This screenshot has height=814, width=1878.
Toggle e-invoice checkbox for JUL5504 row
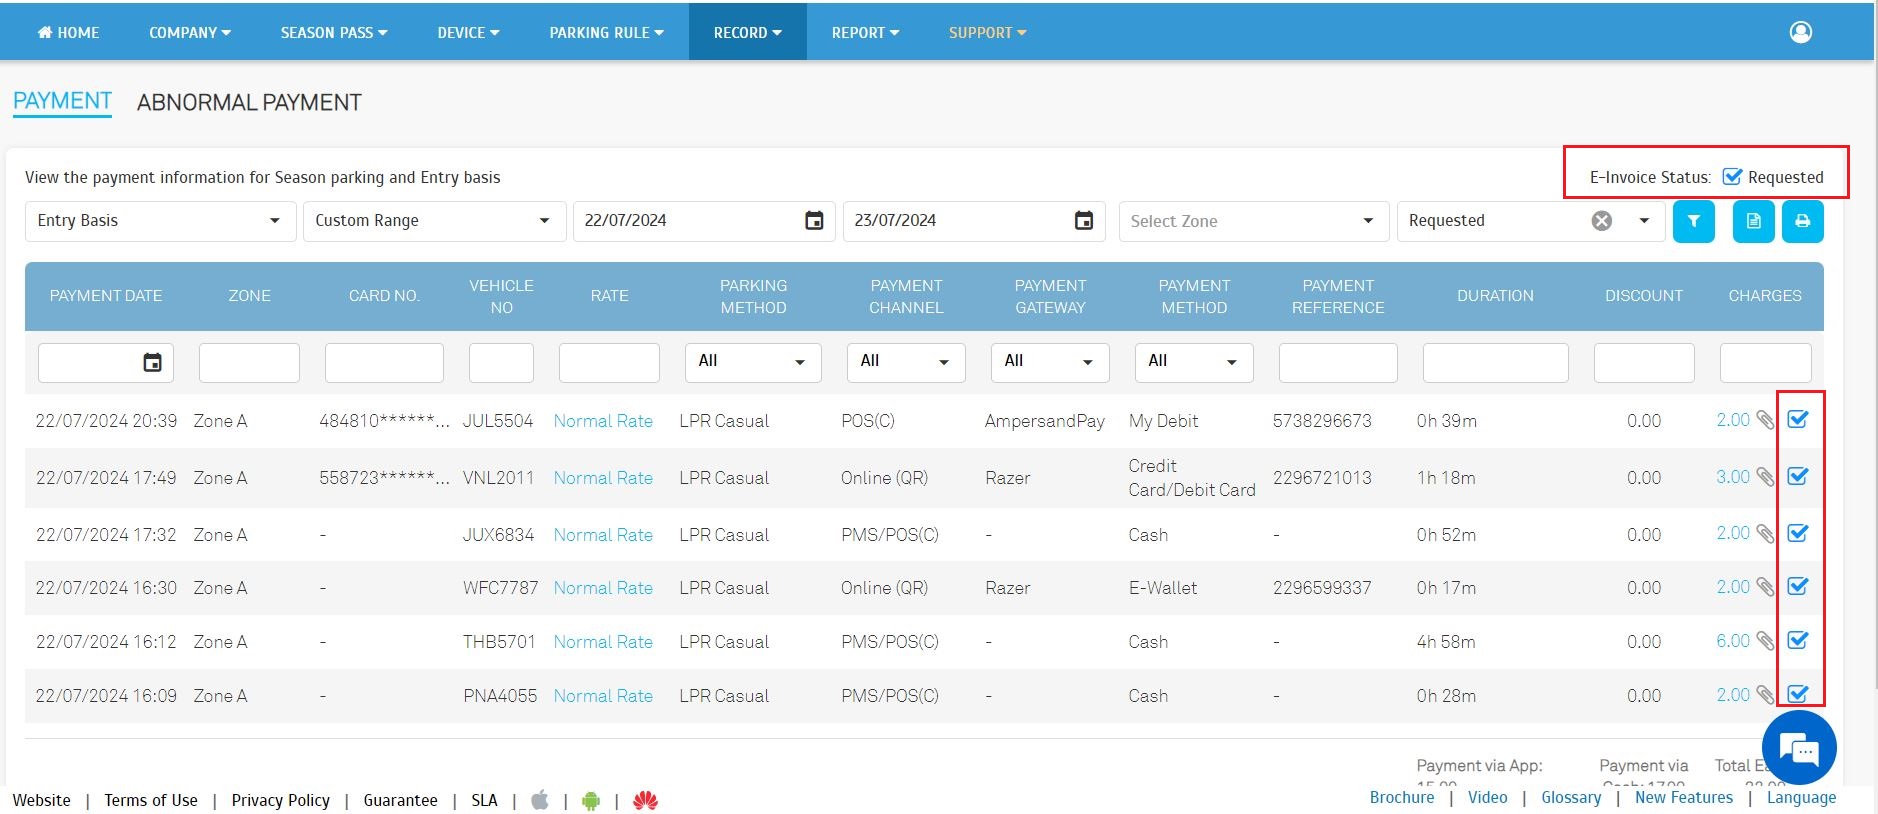(x=1798, y=419)
